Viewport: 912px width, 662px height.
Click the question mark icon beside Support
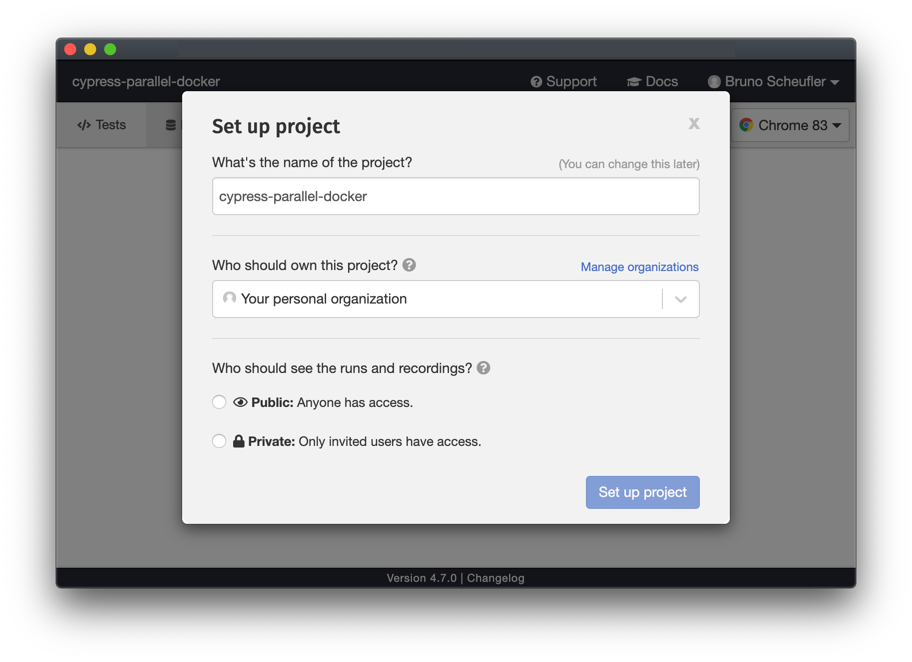tap(538, 81)
